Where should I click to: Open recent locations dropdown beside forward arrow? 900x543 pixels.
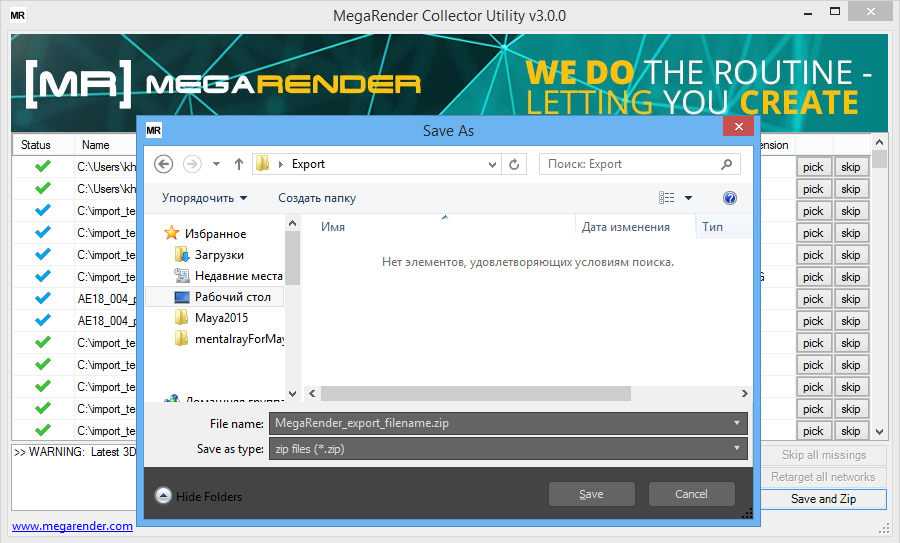tap(216, 164)
